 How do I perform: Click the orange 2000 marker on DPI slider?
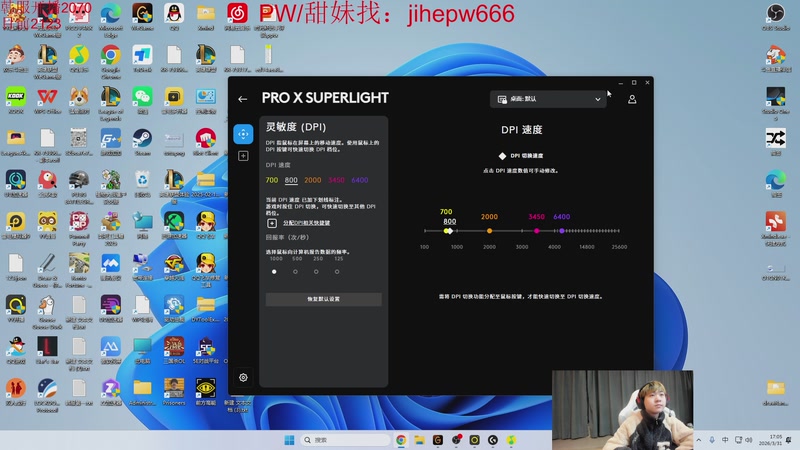coord(489,231)
